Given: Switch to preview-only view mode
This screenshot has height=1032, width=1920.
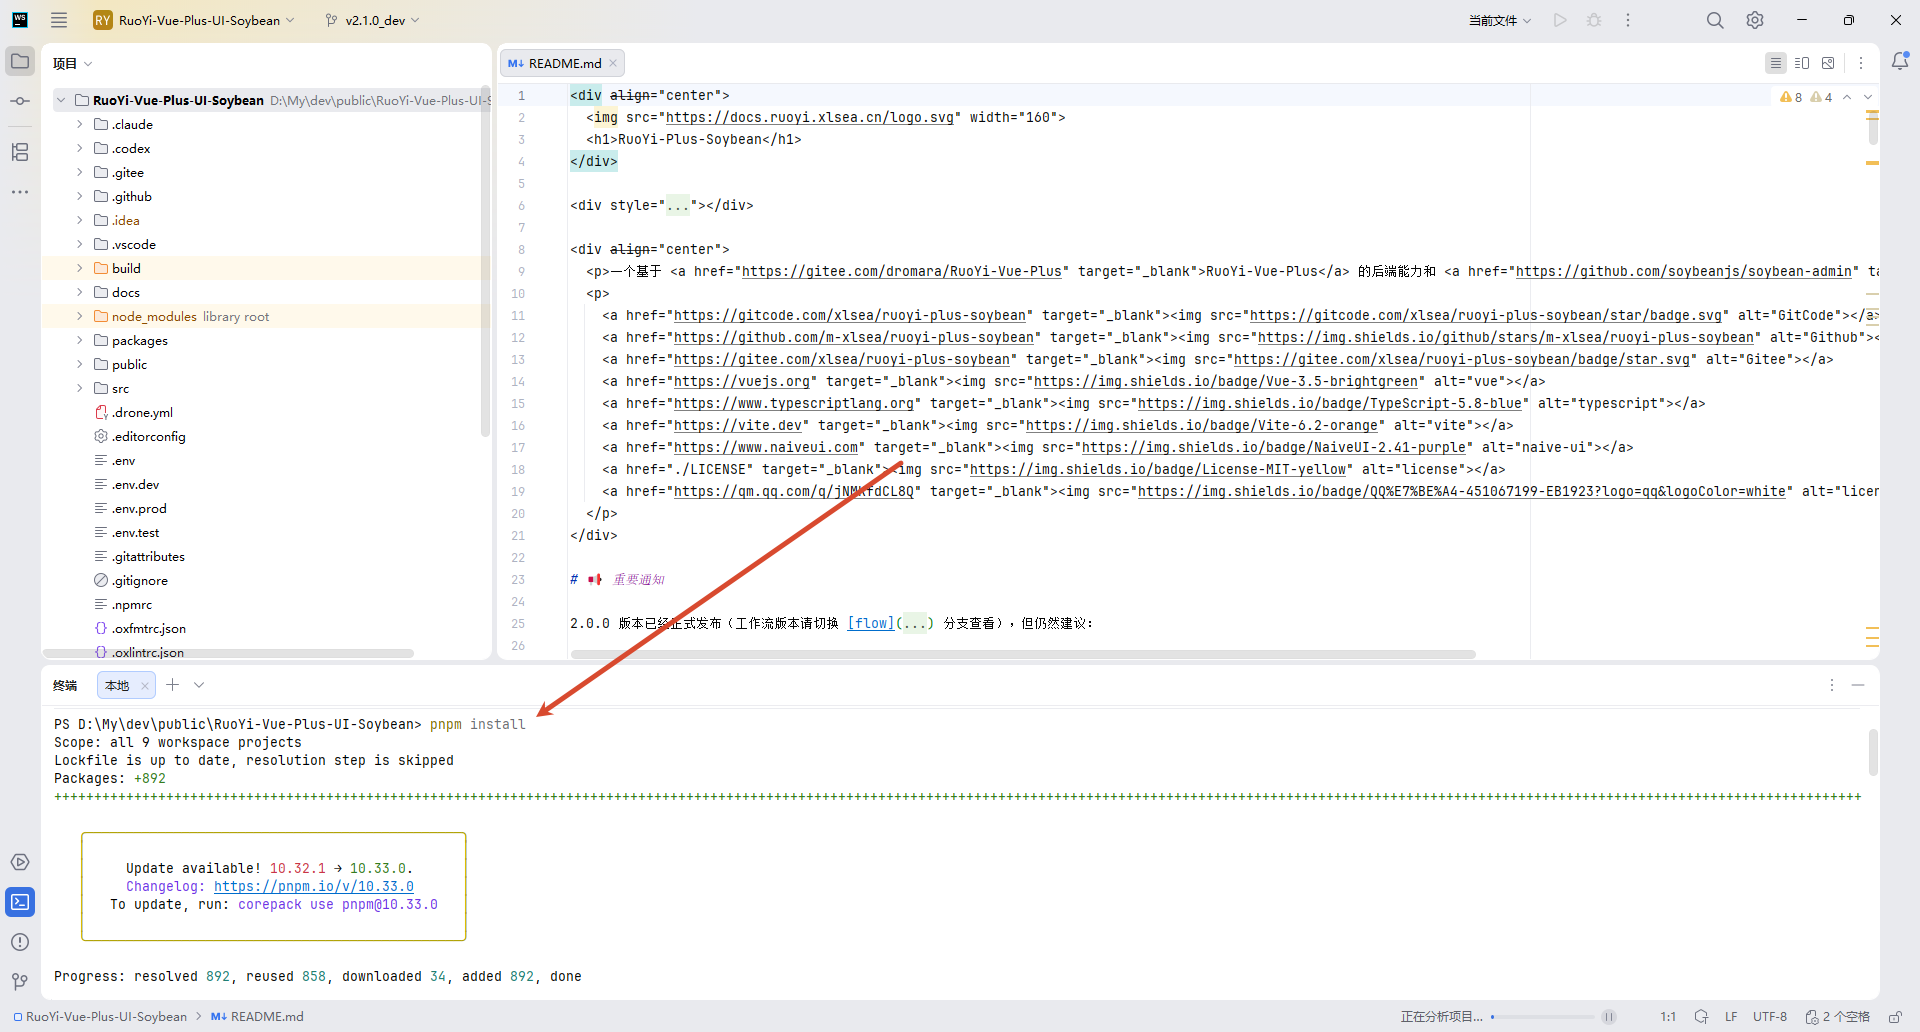Looking at the screenshot, I should pos(1828,63).
